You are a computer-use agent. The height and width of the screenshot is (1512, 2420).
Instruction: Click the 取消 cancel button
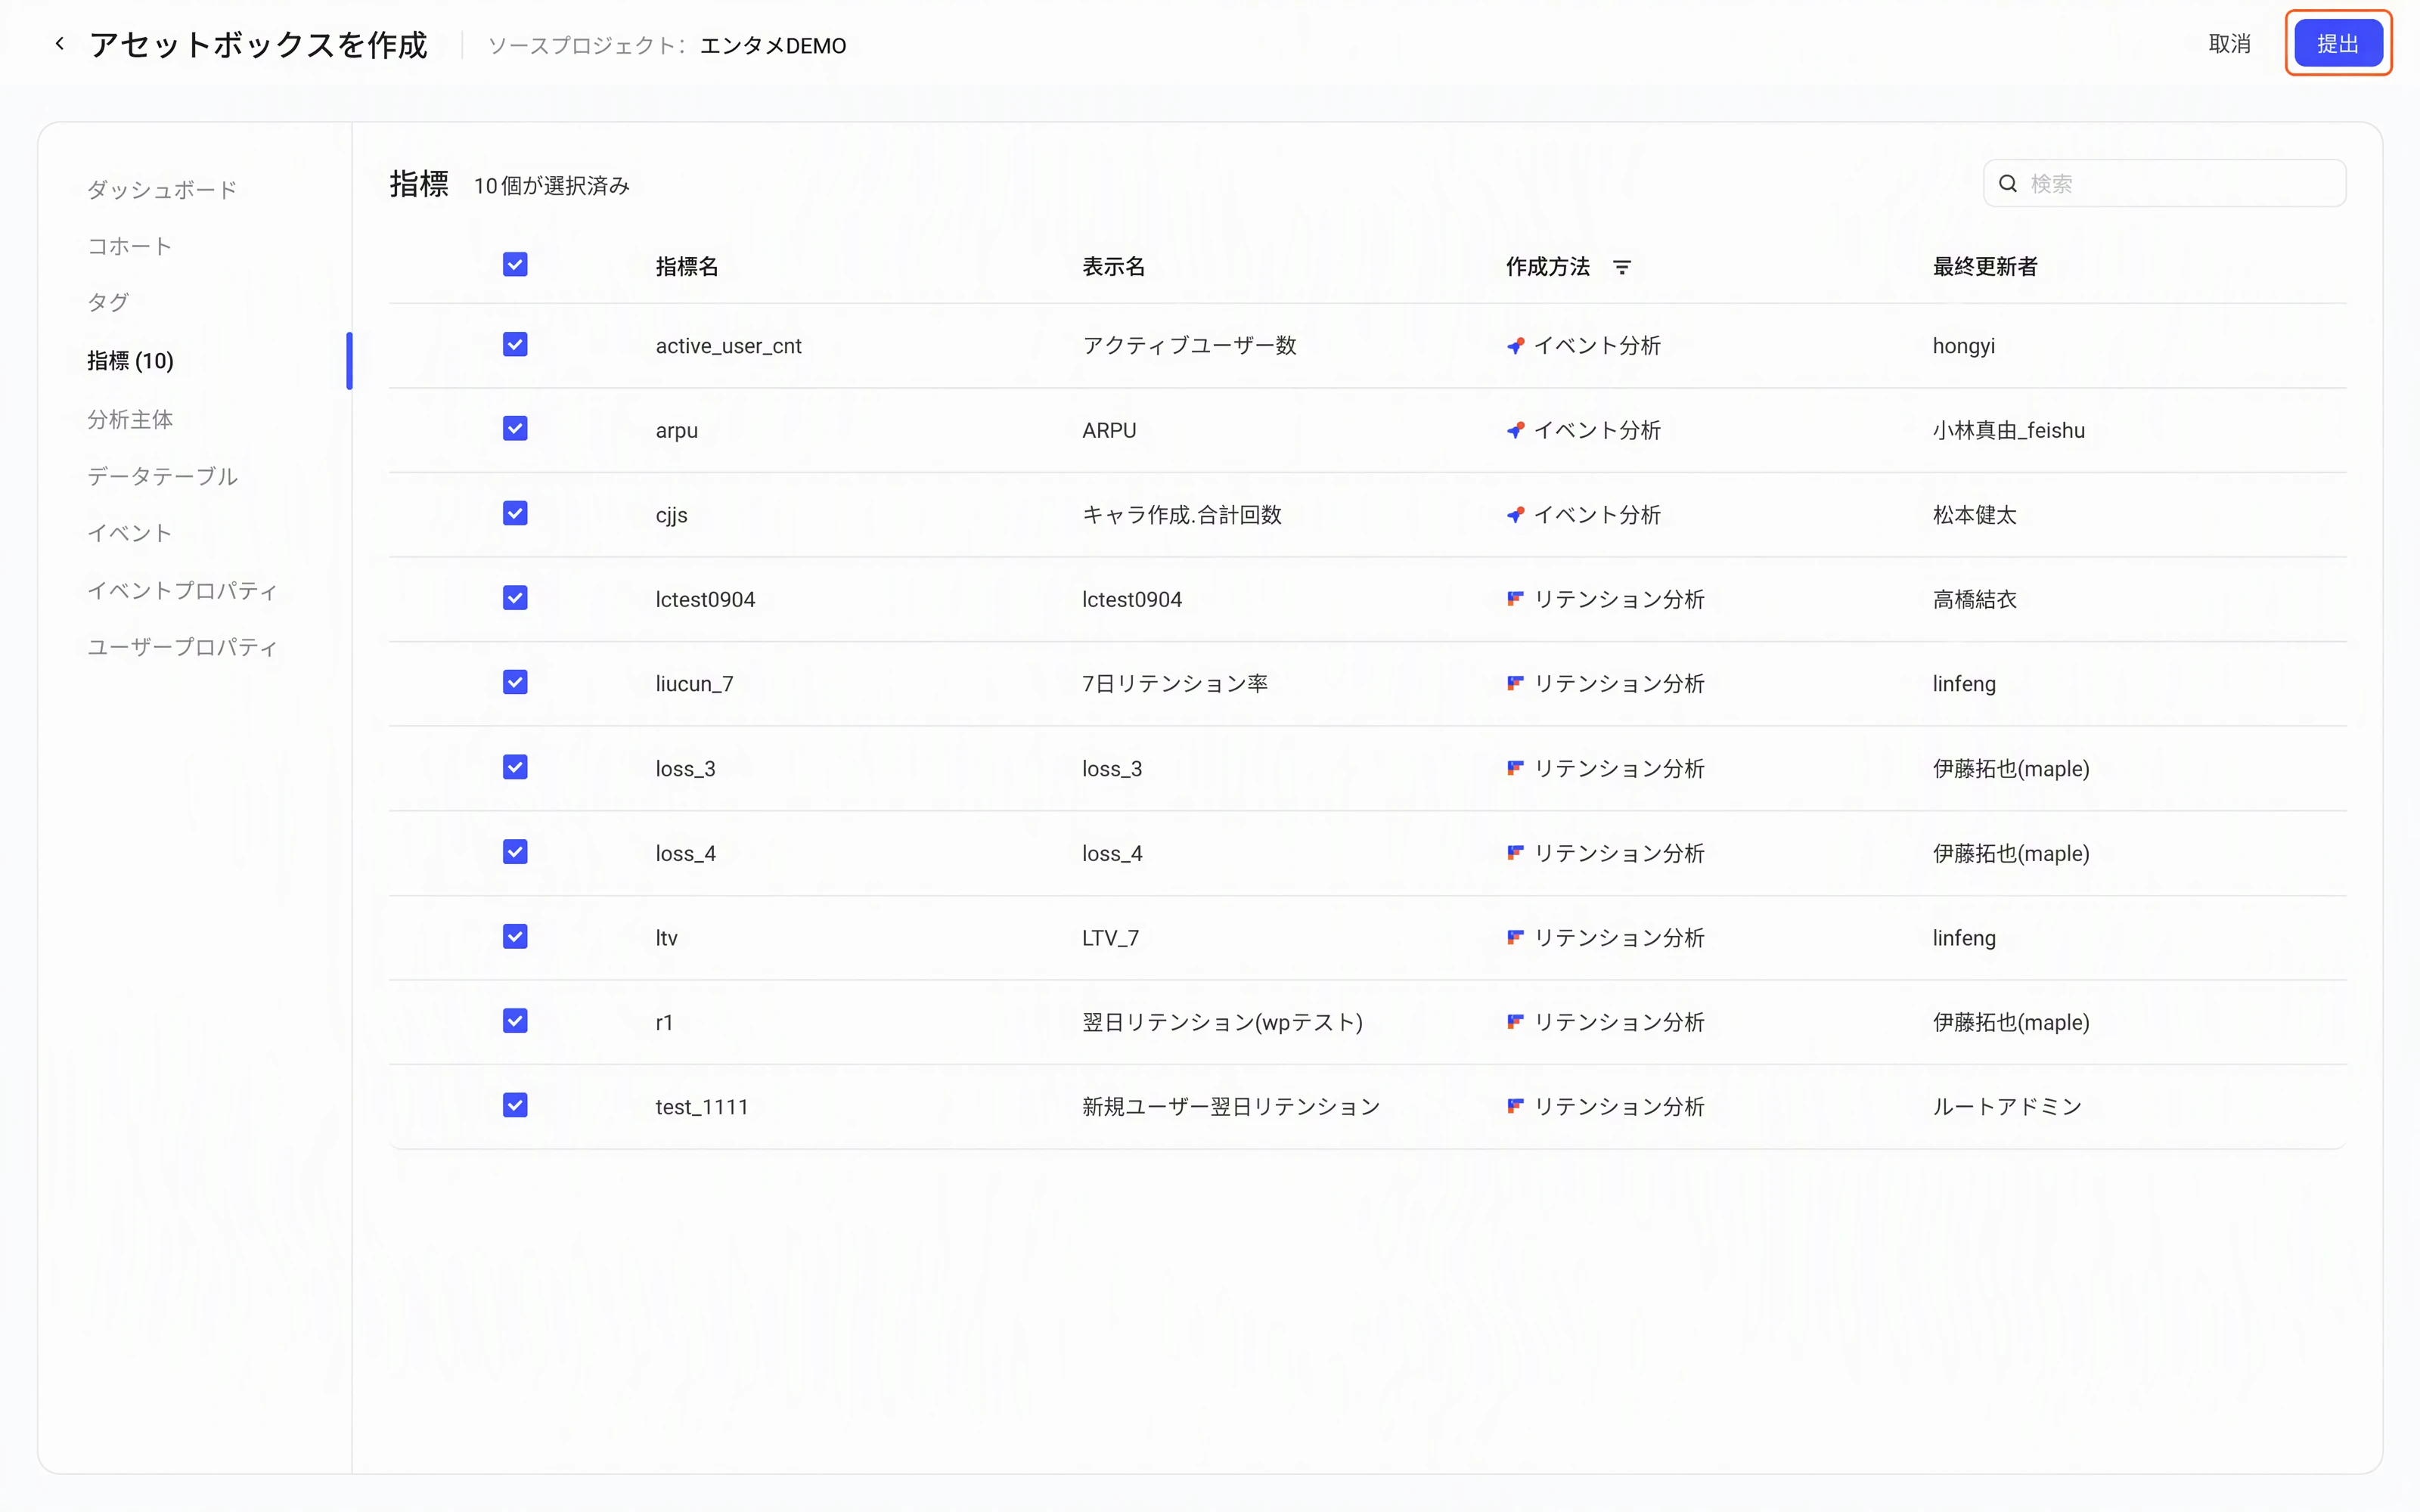pos(2229,44)
